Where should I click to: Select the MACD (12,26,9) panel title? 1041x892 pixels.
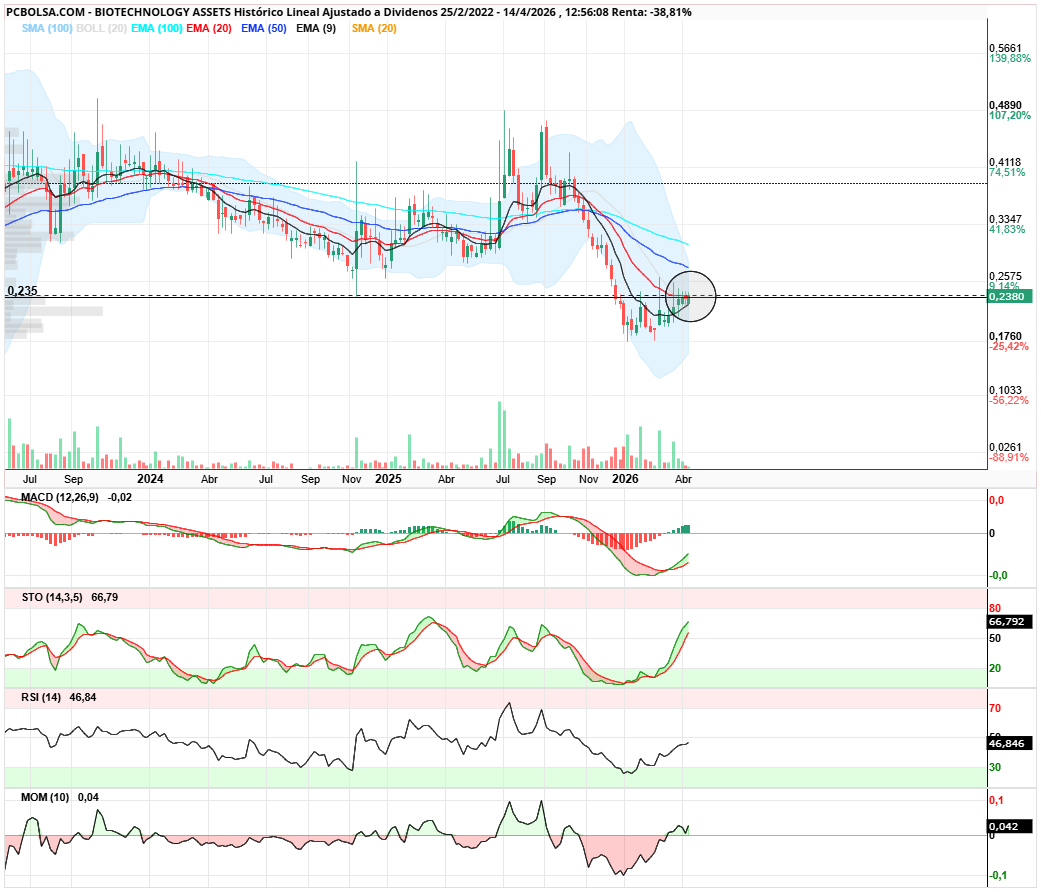(x=62, y=497)
